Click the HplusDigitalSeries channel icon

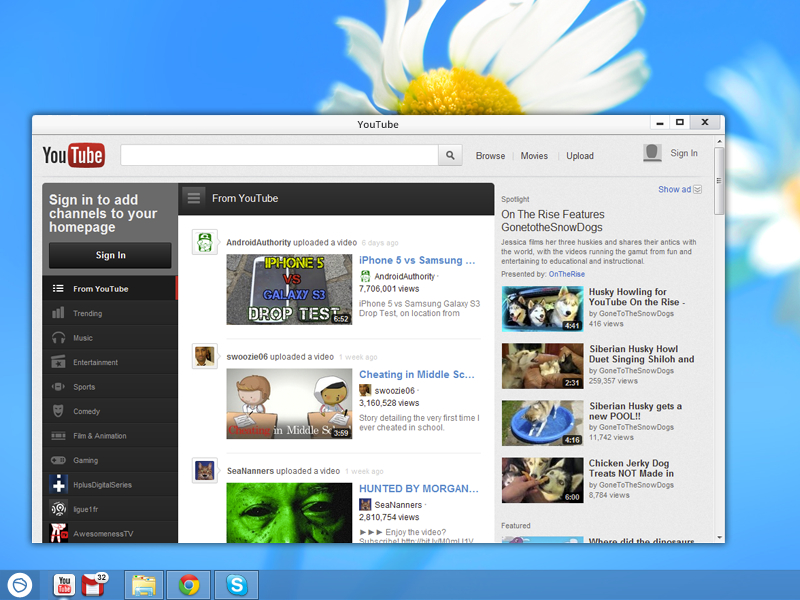point(59,484)
